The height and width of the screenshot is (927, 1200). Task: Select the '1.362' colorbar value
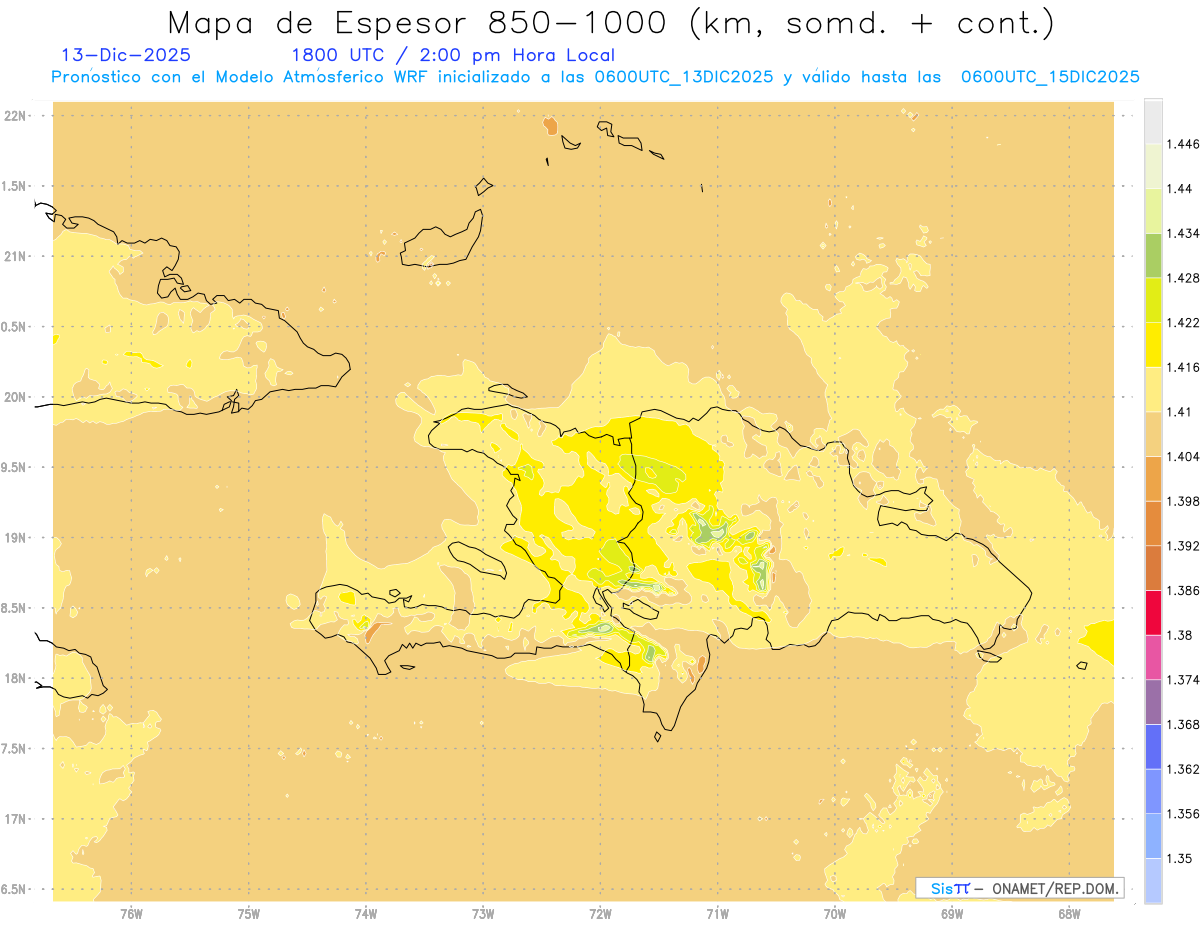point(1182,769)
